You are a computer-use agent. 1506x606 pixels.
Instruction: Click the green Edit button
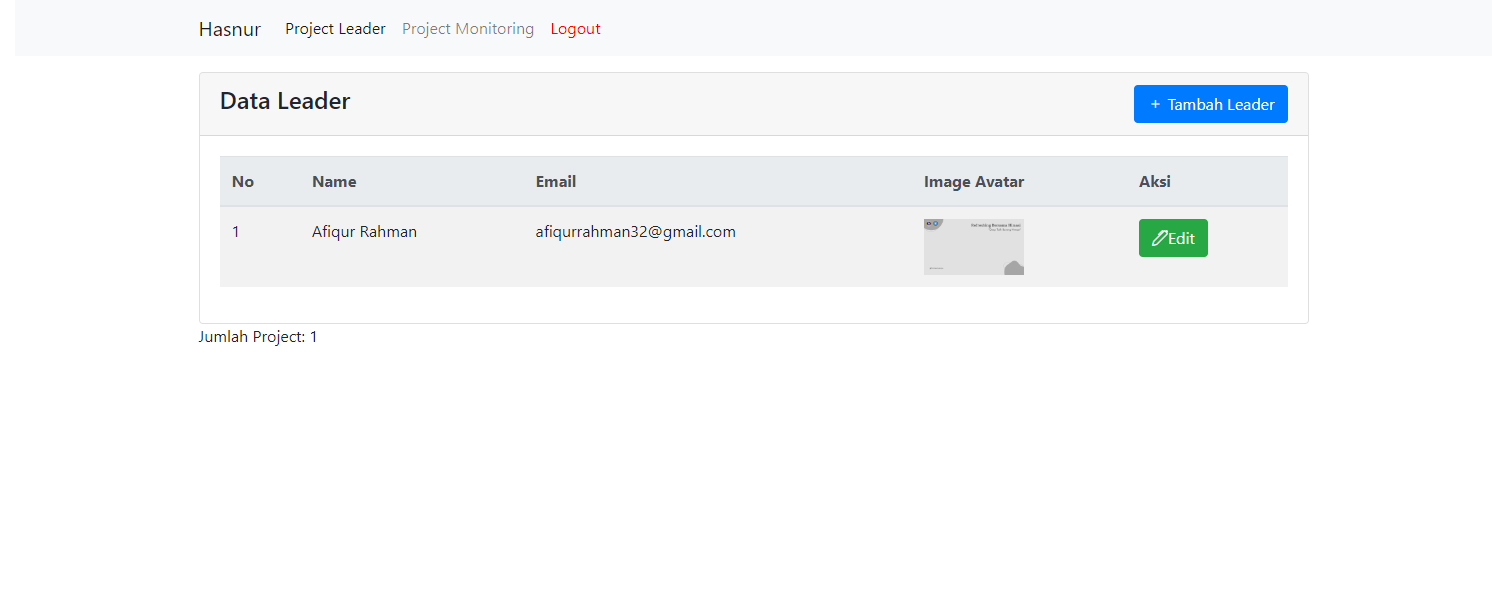coord(1173,238)
